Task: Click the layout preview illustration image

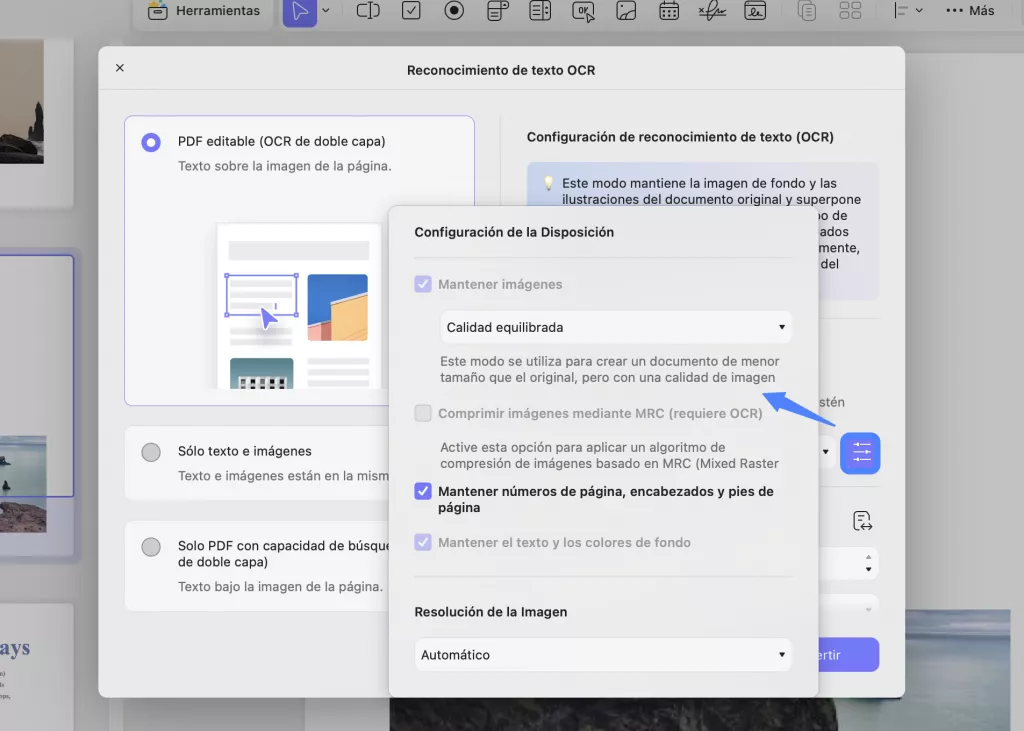Action: (x=299, y=306)
